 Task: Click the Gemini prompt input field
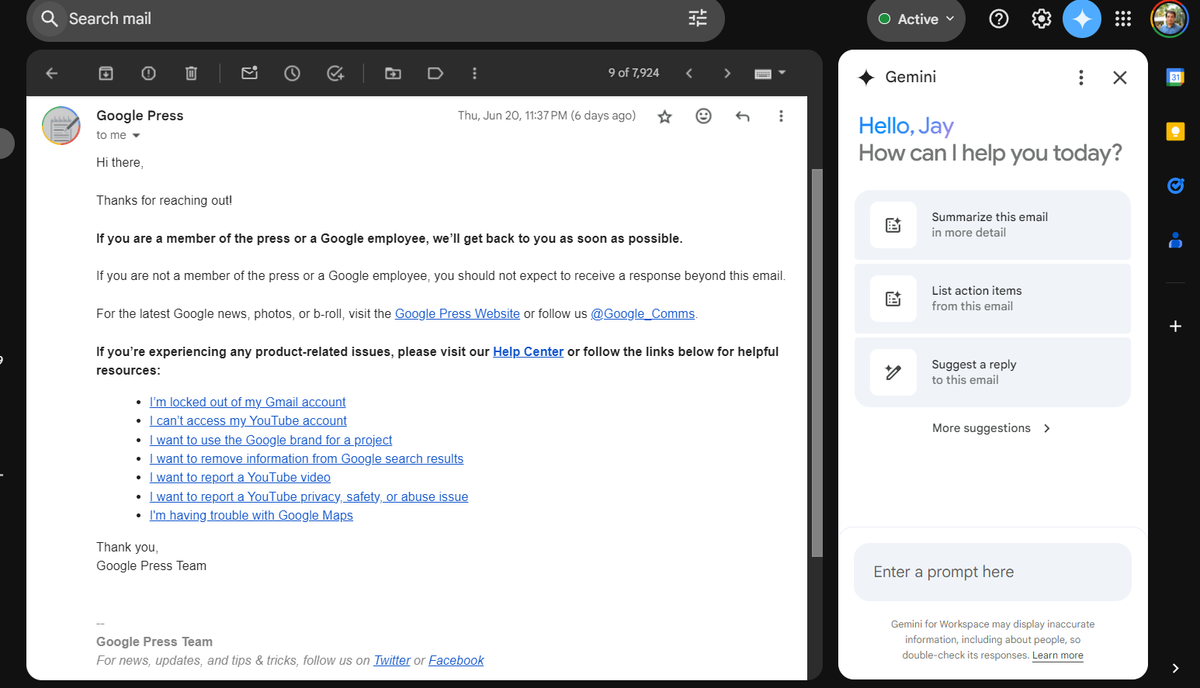tap(991, 571)
